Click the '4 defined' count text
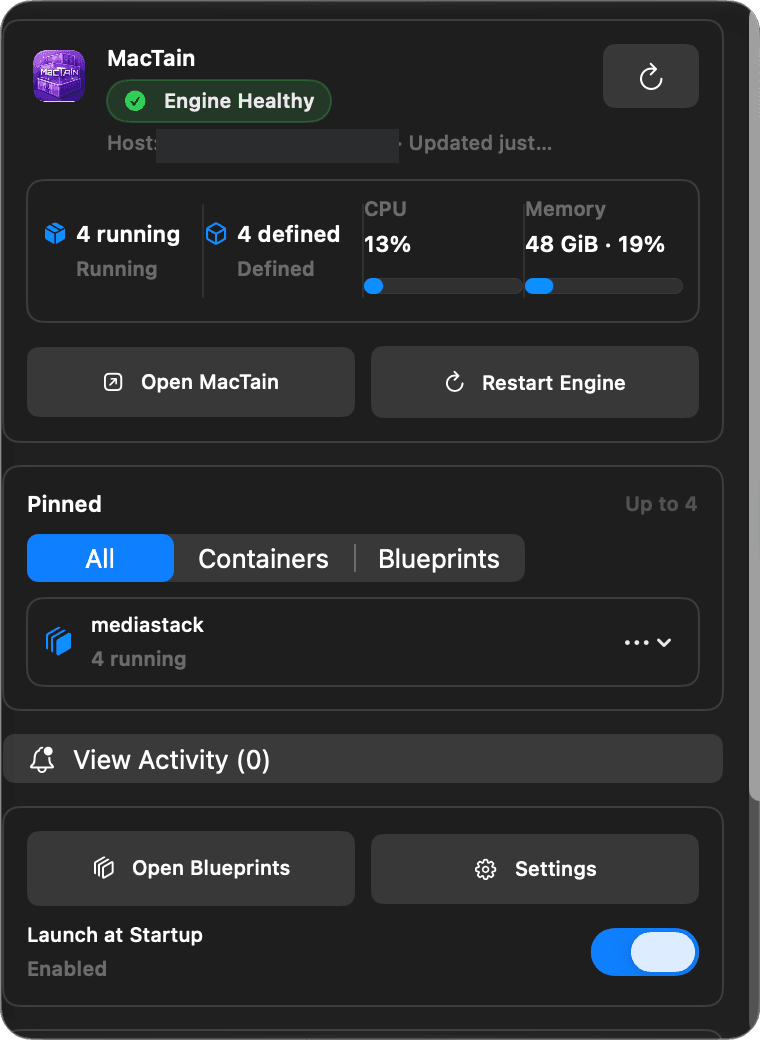The width and height of the screenshot is (760, 1040). [x=288, y=233]
